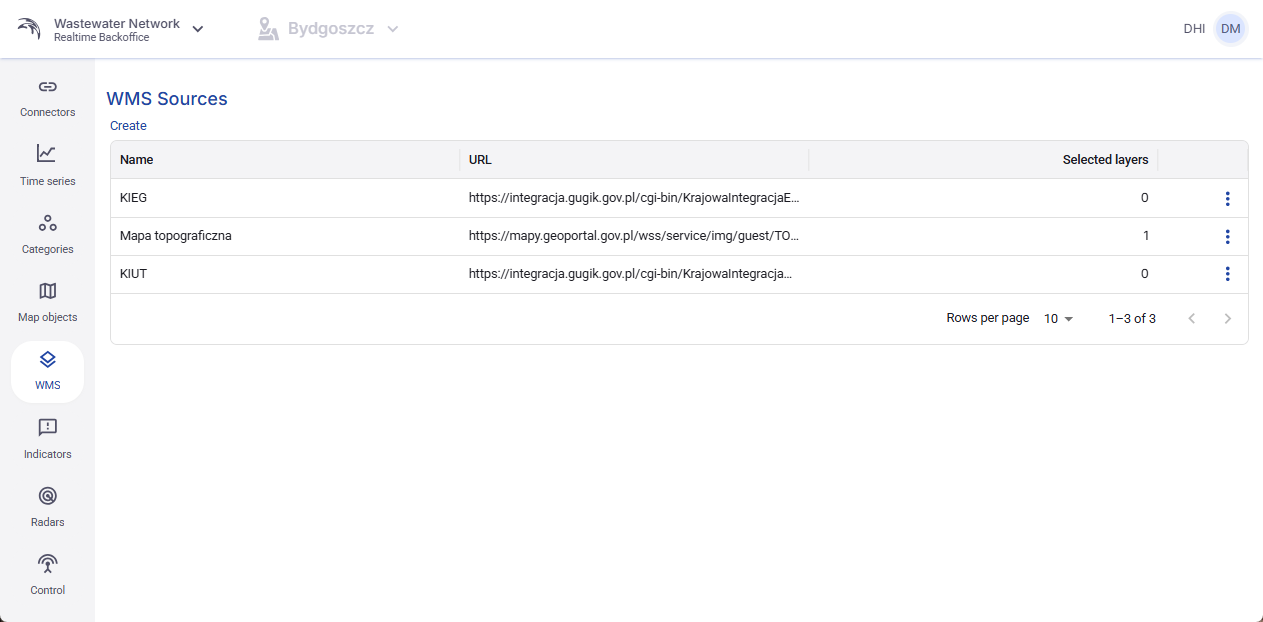This screenshot has width=1263, height=622.
Task: Select the WMS layers sidebar item
Action: point(47,371)
